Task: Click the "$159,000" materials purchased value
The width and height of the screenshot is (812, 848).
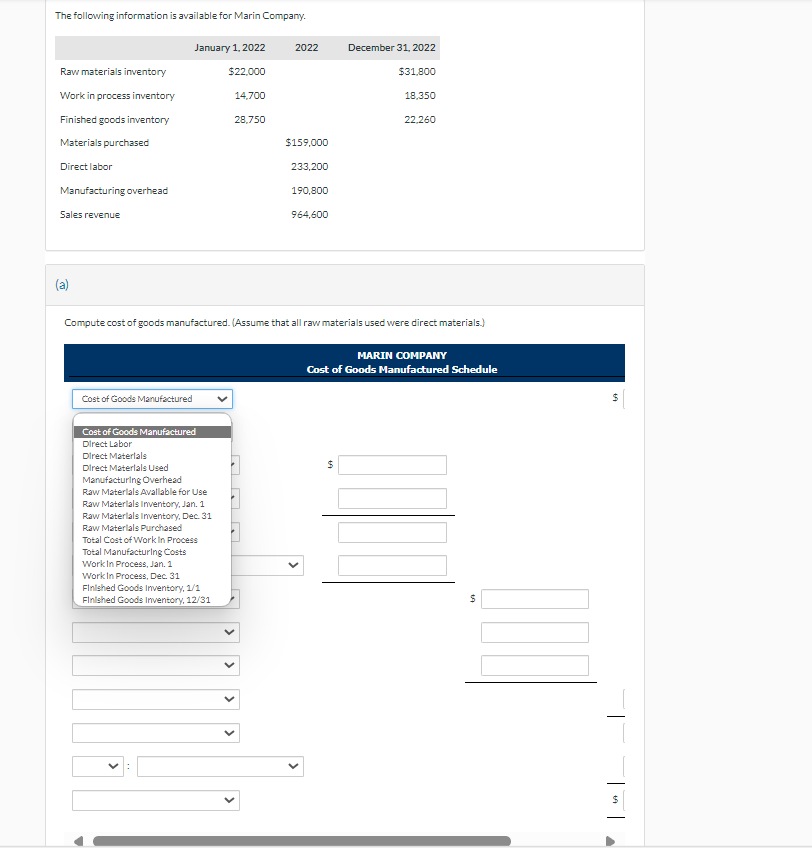Action: point(307,143)
